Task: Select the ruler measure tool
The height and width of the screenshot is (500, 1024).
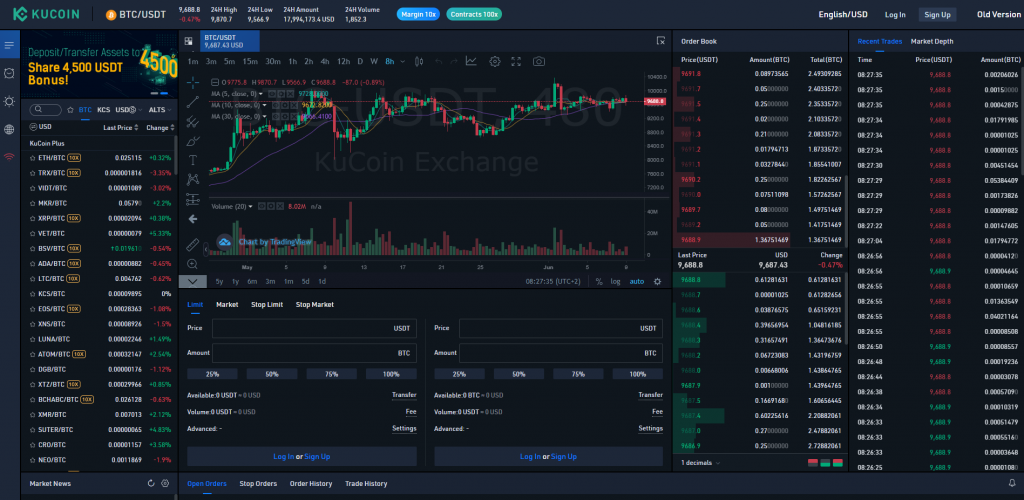Action: click(193, 244)
